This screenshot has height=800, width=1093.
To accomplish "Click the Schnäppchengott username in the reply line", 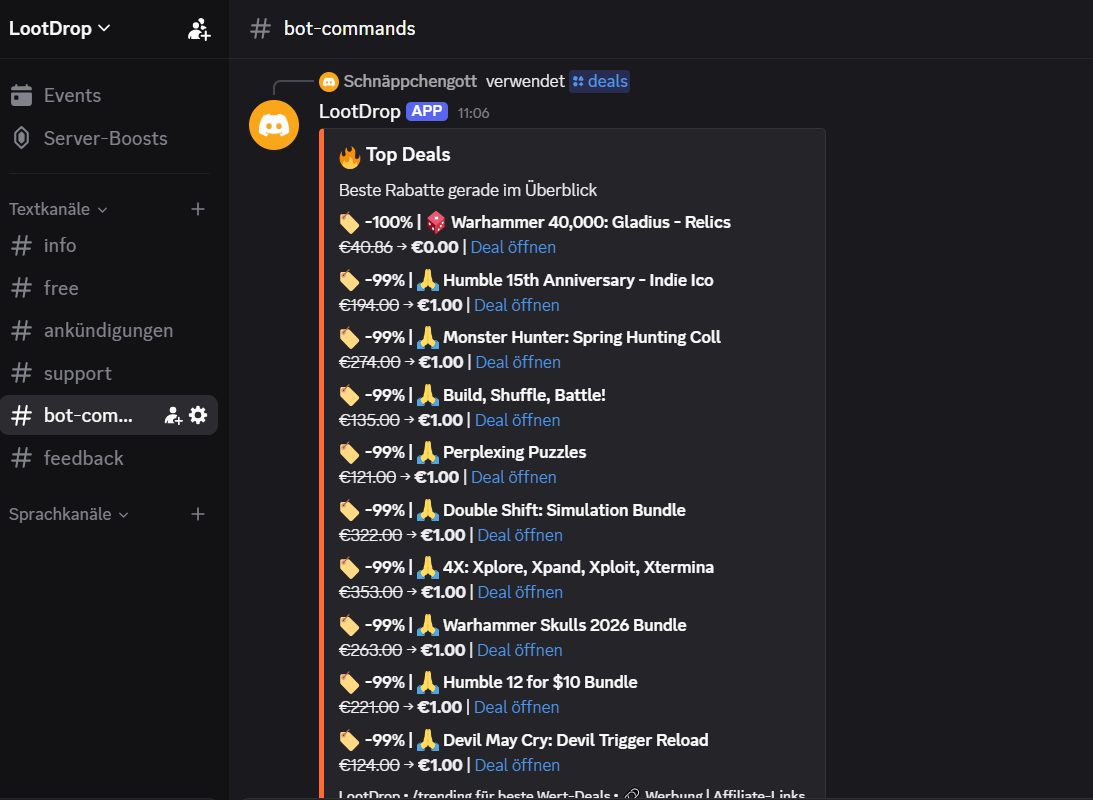I will point(410,82).
